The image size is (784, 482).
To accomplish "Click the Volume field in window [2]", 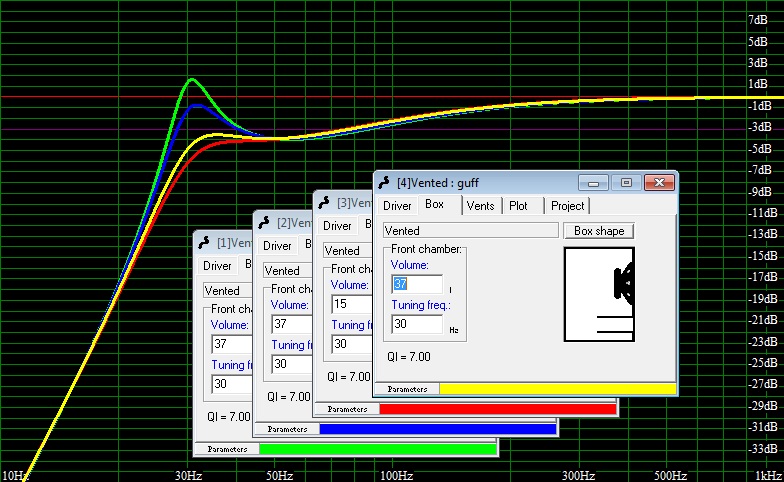I will (292, 324).
